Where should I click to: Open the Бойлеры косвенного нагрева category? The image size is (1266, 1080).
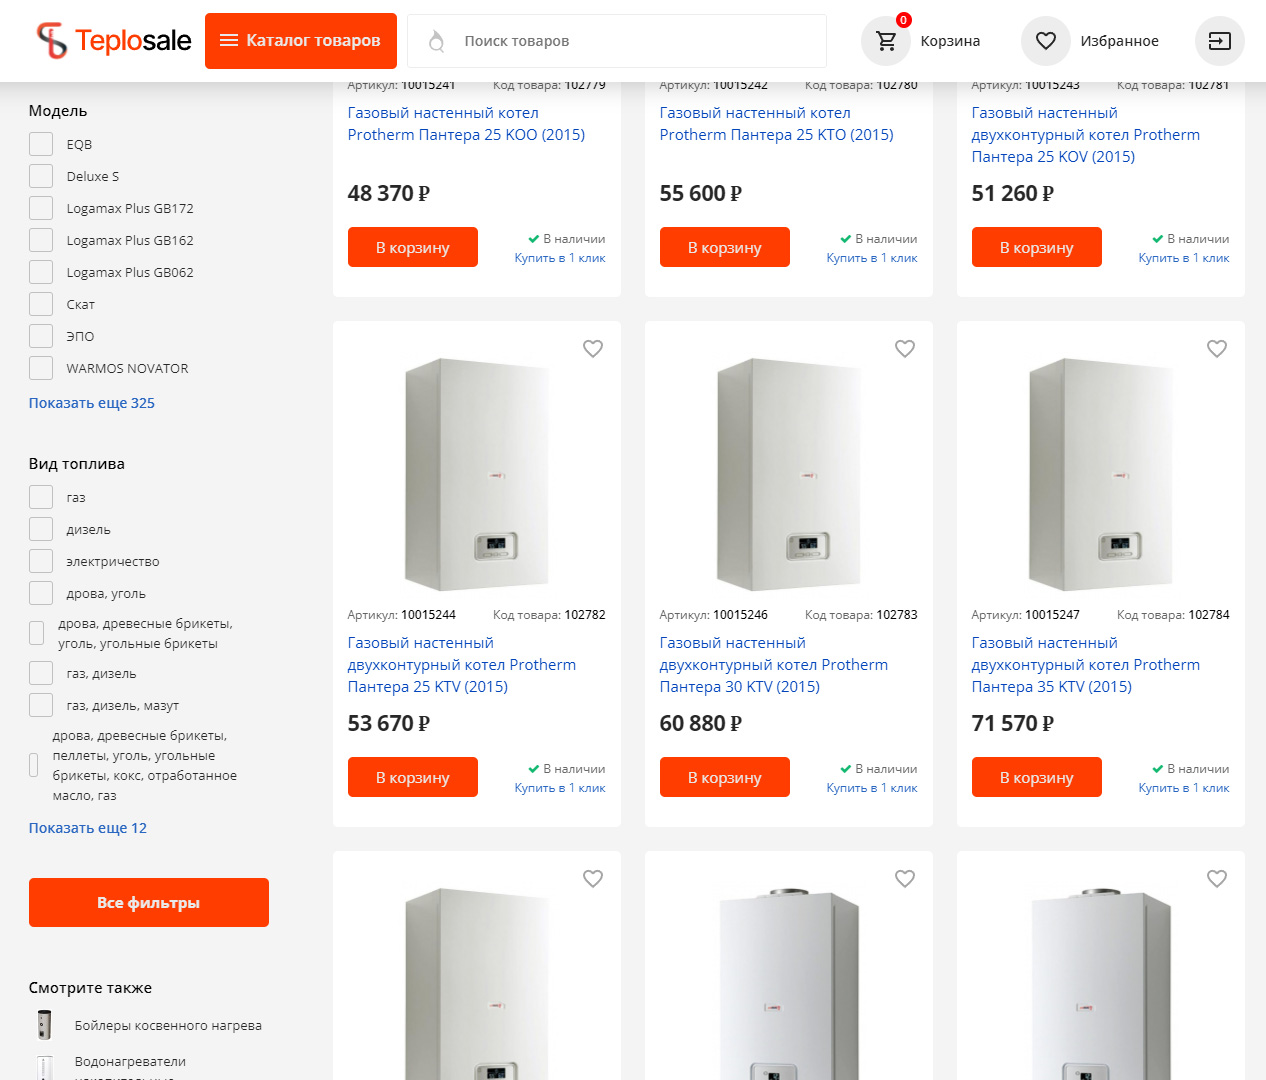[x=168, y=1025]
